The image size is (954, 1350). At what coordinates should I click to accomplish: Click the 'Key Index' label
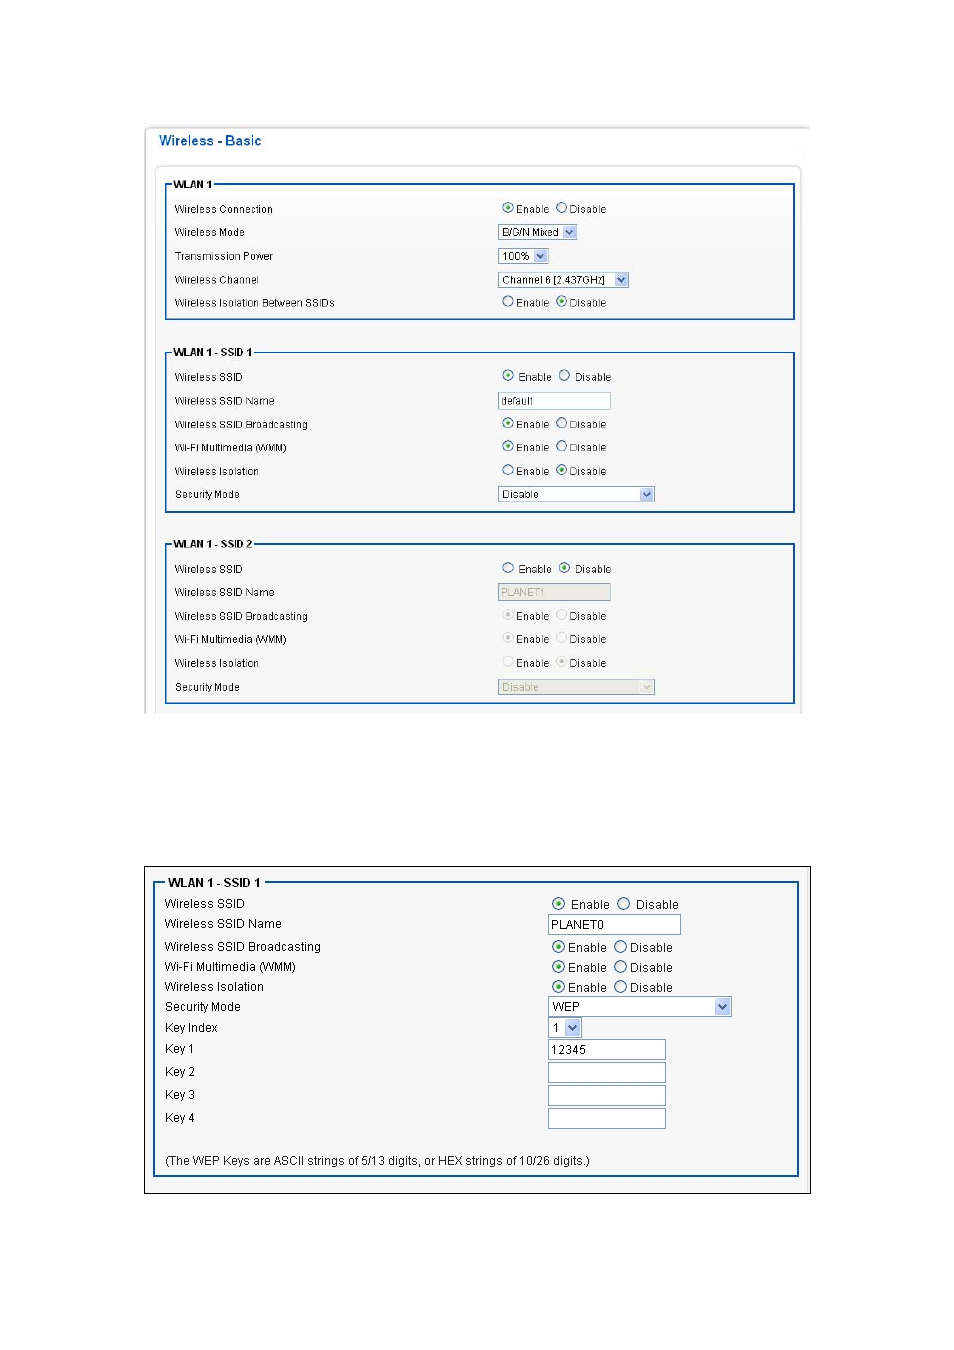coord(191,1028)
